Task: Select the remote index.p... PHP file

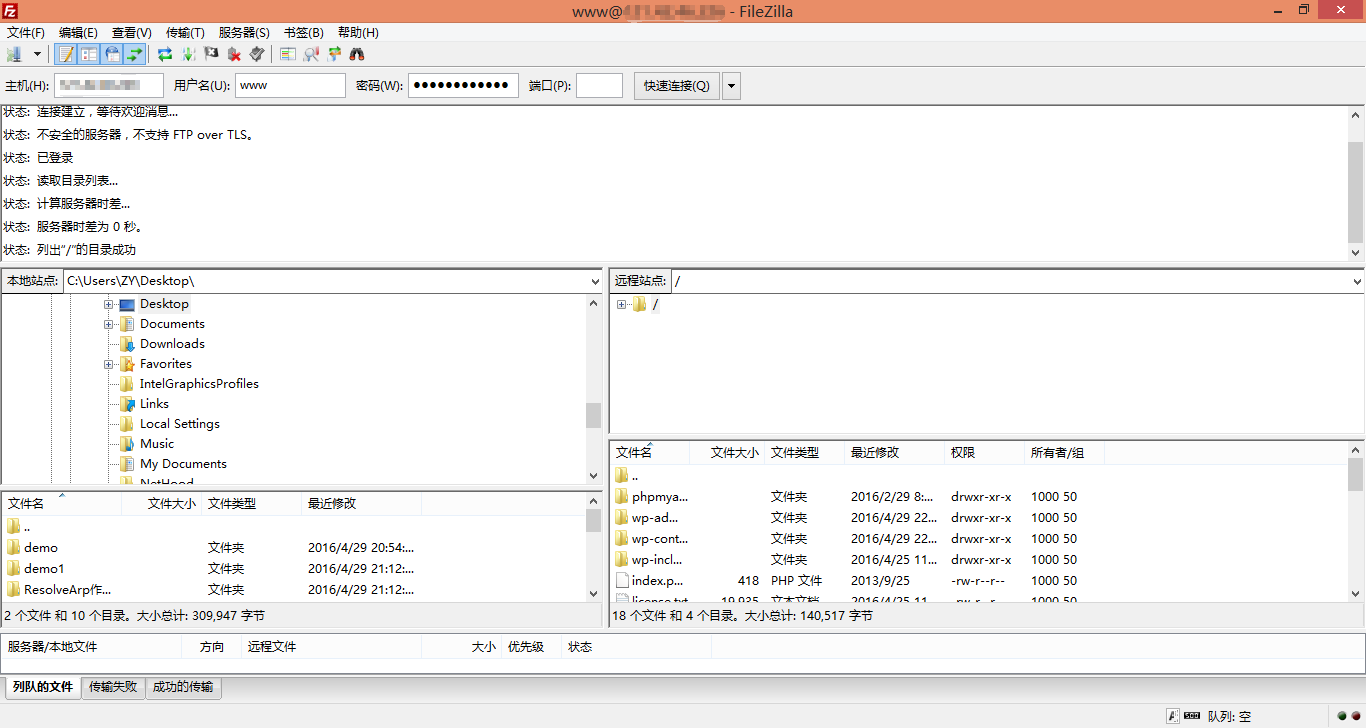Action: (x=978, y=581)
